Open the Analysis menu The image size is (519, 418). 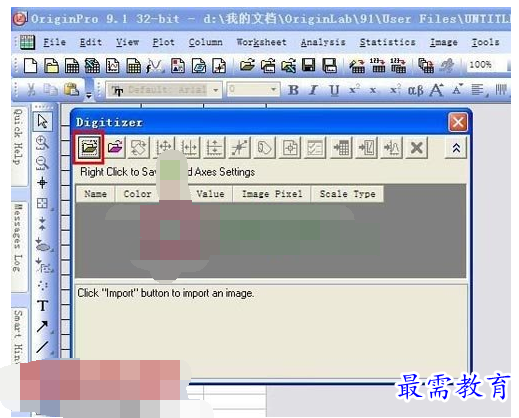pyautogui.click(x=323, y=42)
